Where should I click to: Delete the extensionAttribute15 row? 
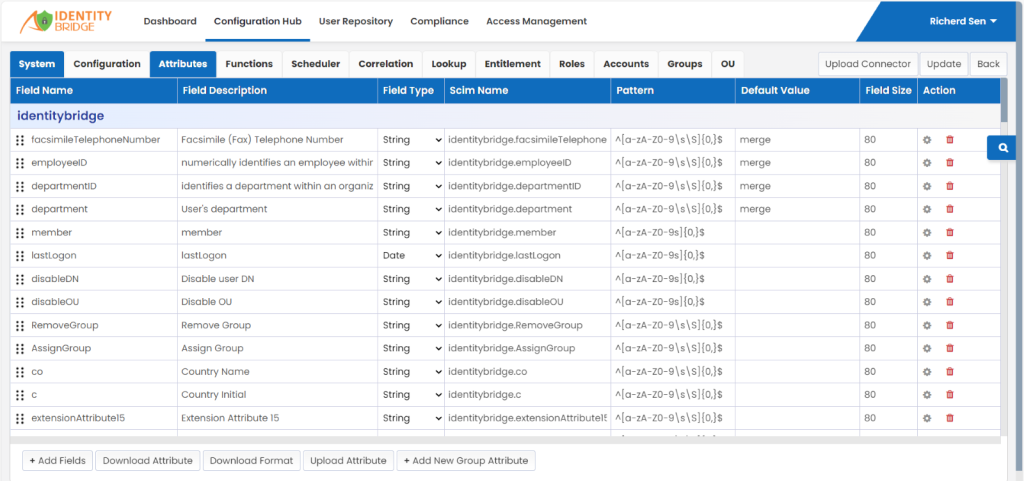(950, 418)
